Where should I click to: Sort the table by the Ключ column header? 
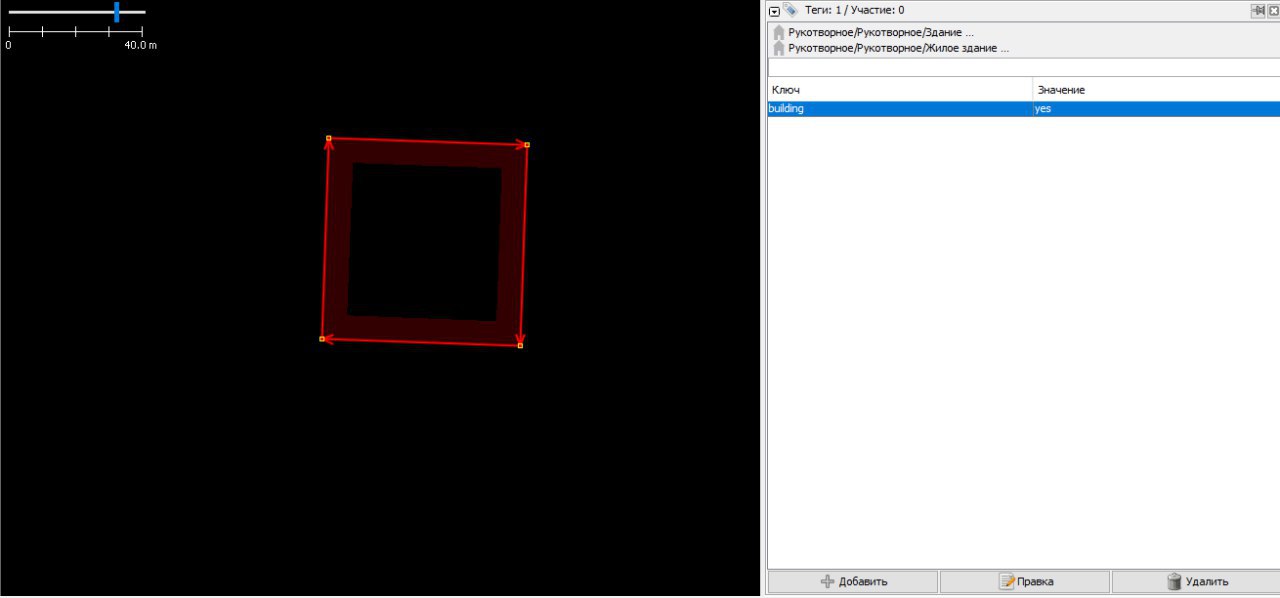(x=900, y=90)
